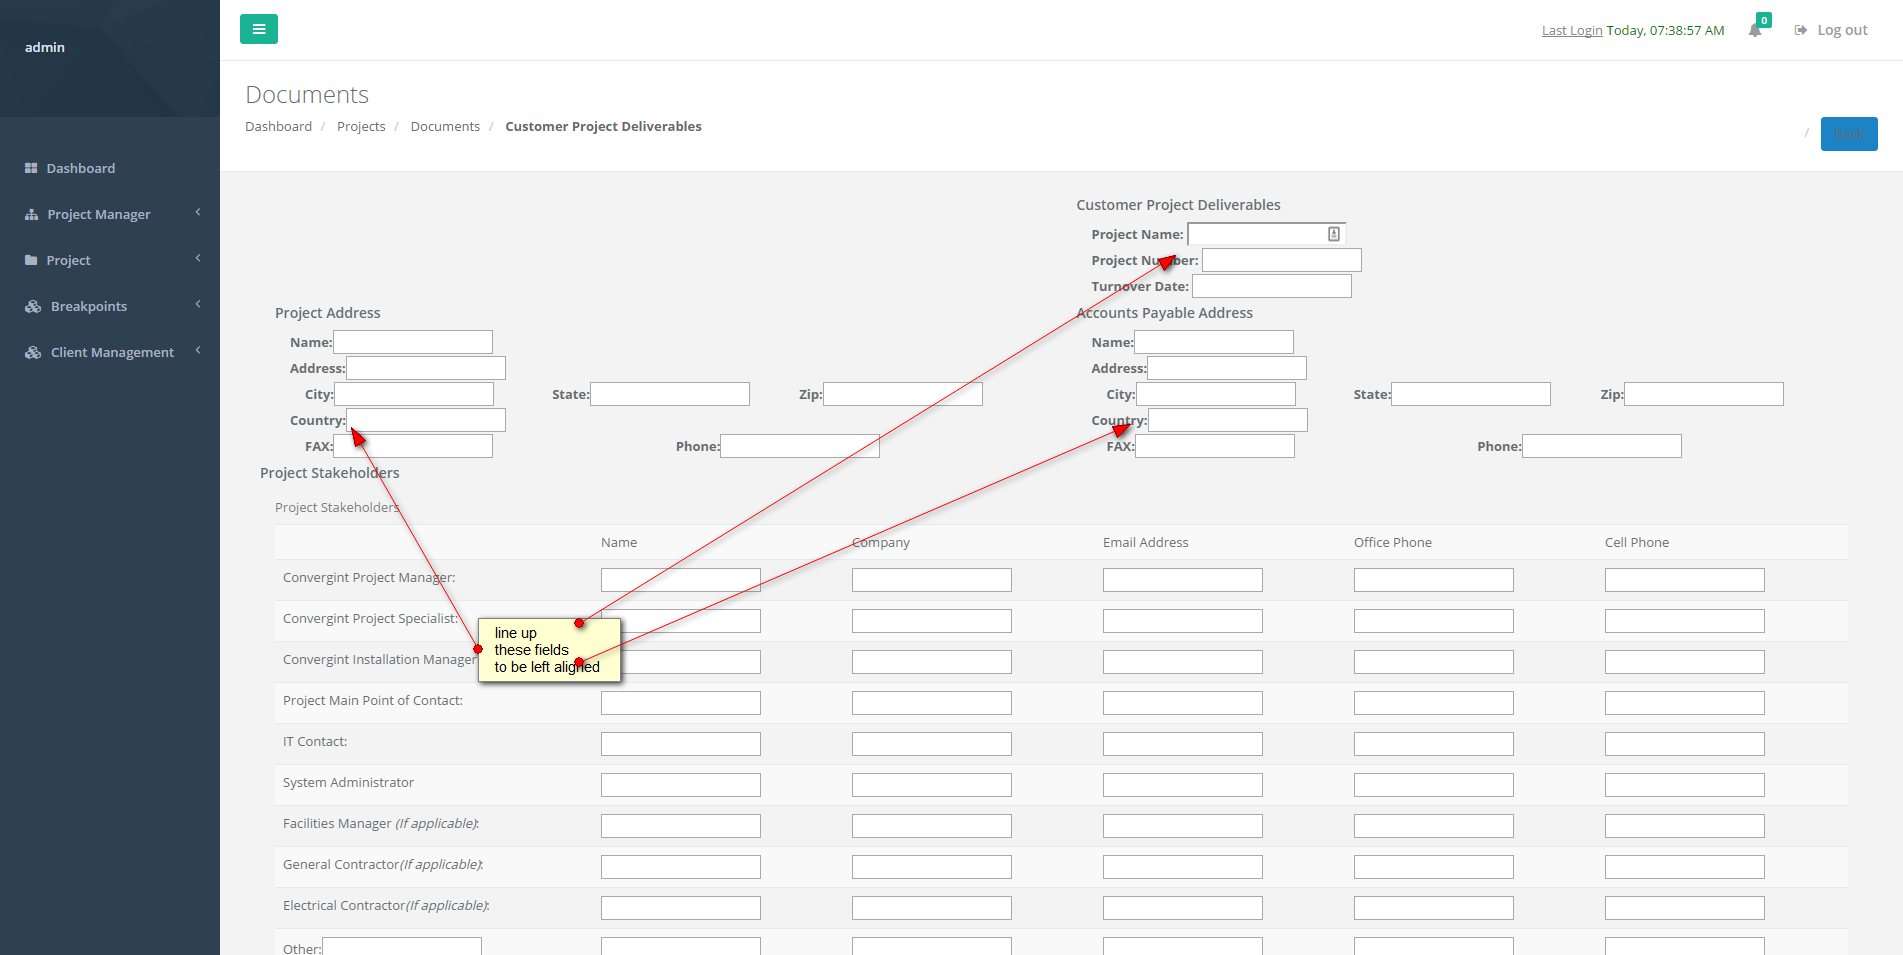Click the Log out link

tap(1842, 30)
